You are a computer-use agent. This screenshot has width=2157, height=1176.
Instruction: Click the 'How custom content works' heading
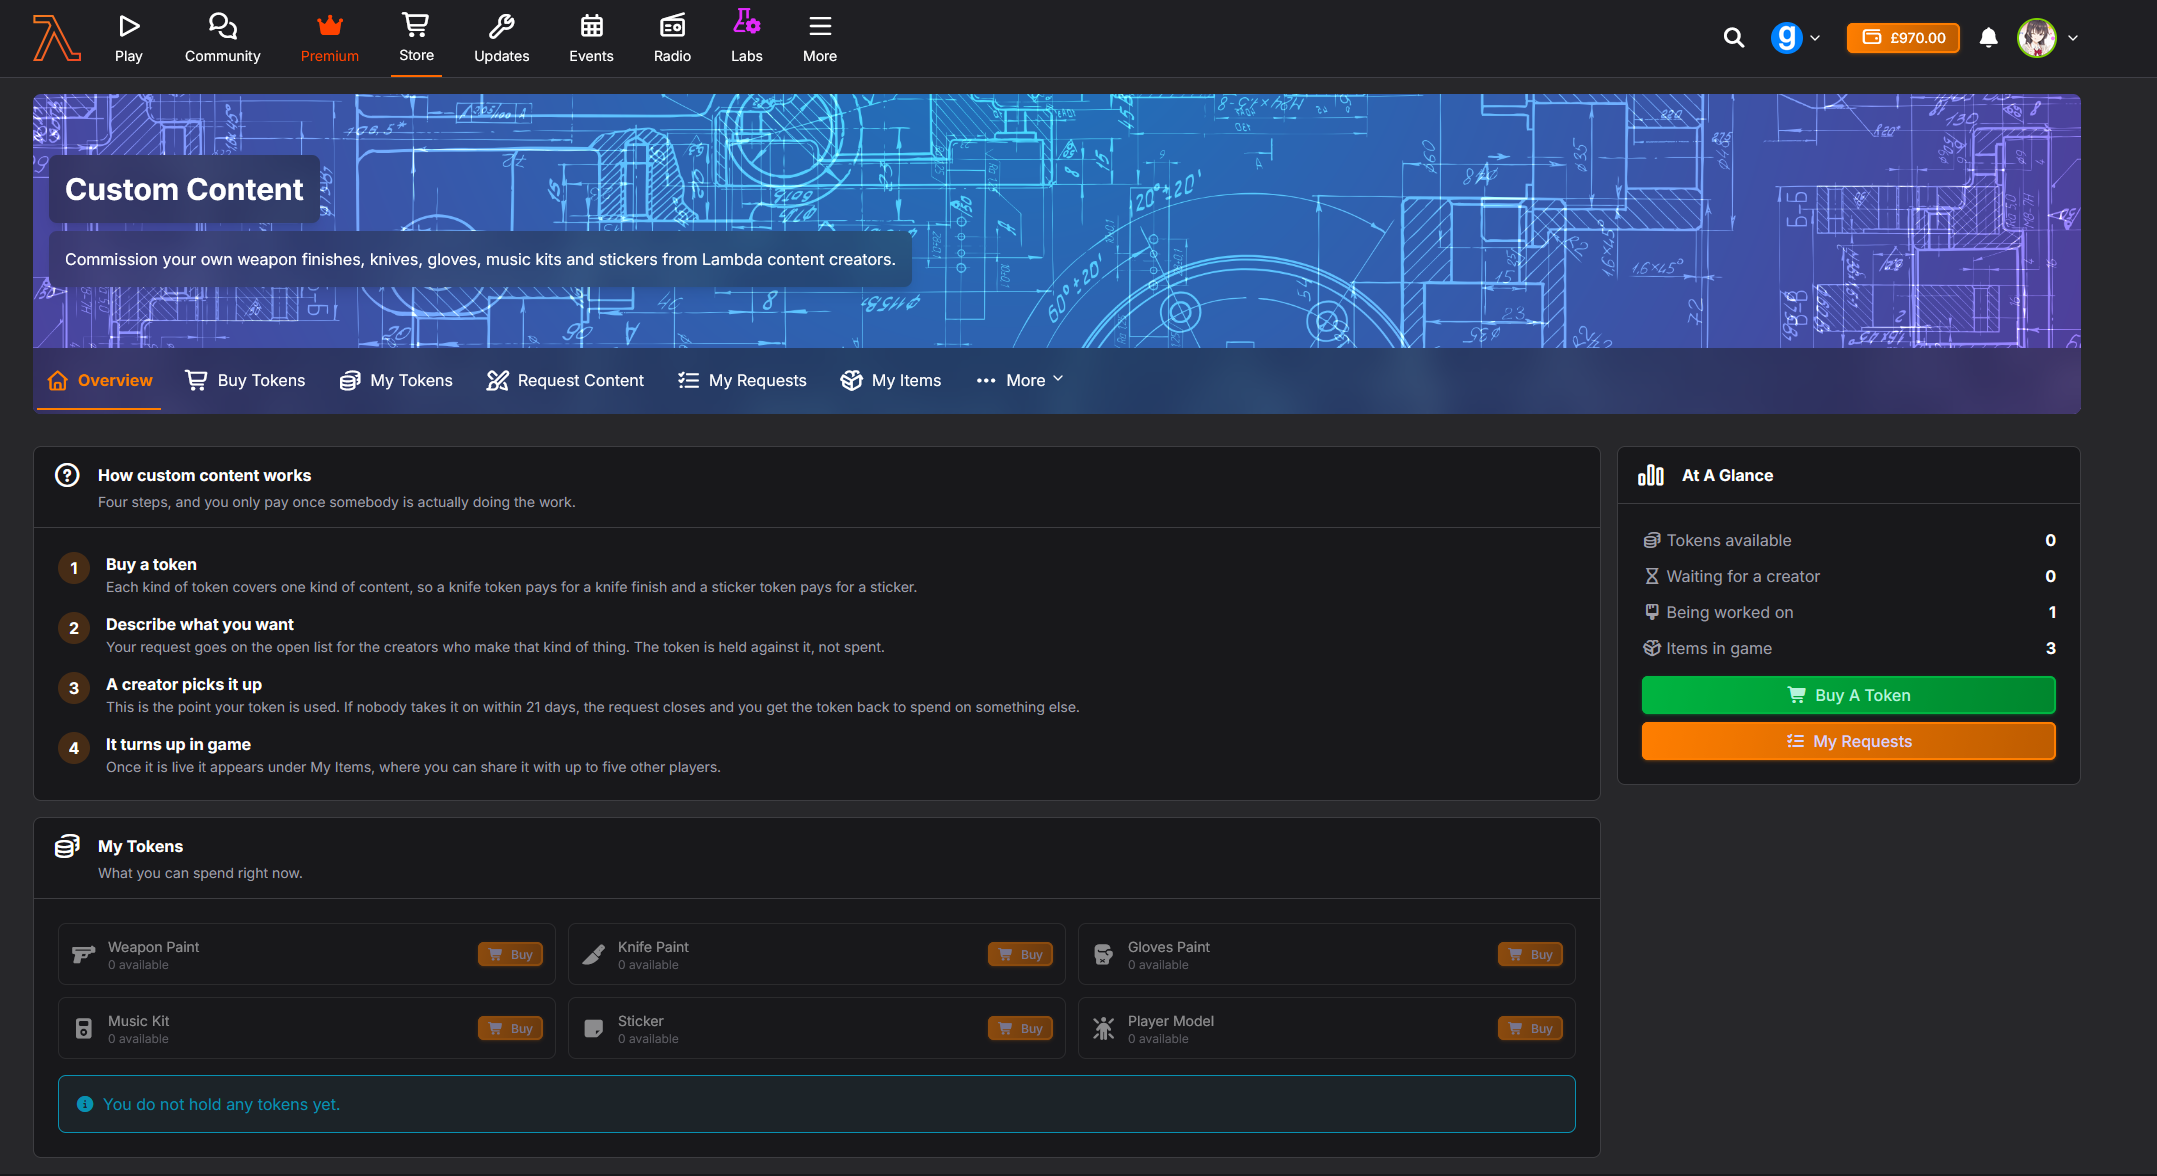204,475
